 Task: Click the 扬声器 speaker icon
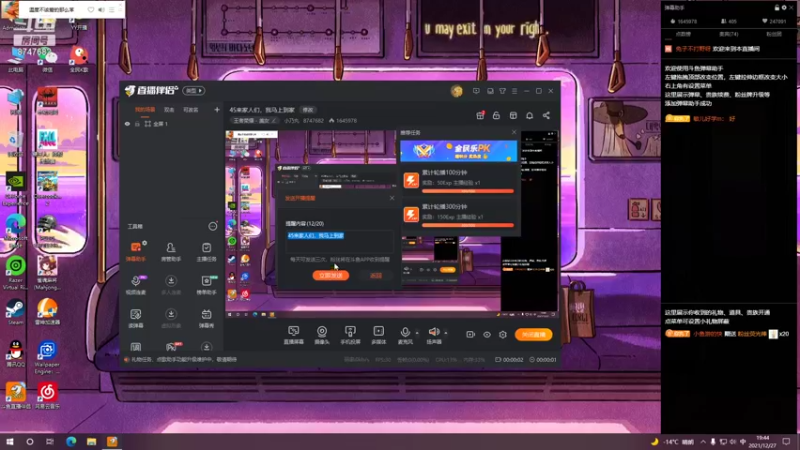pos(434,333)
